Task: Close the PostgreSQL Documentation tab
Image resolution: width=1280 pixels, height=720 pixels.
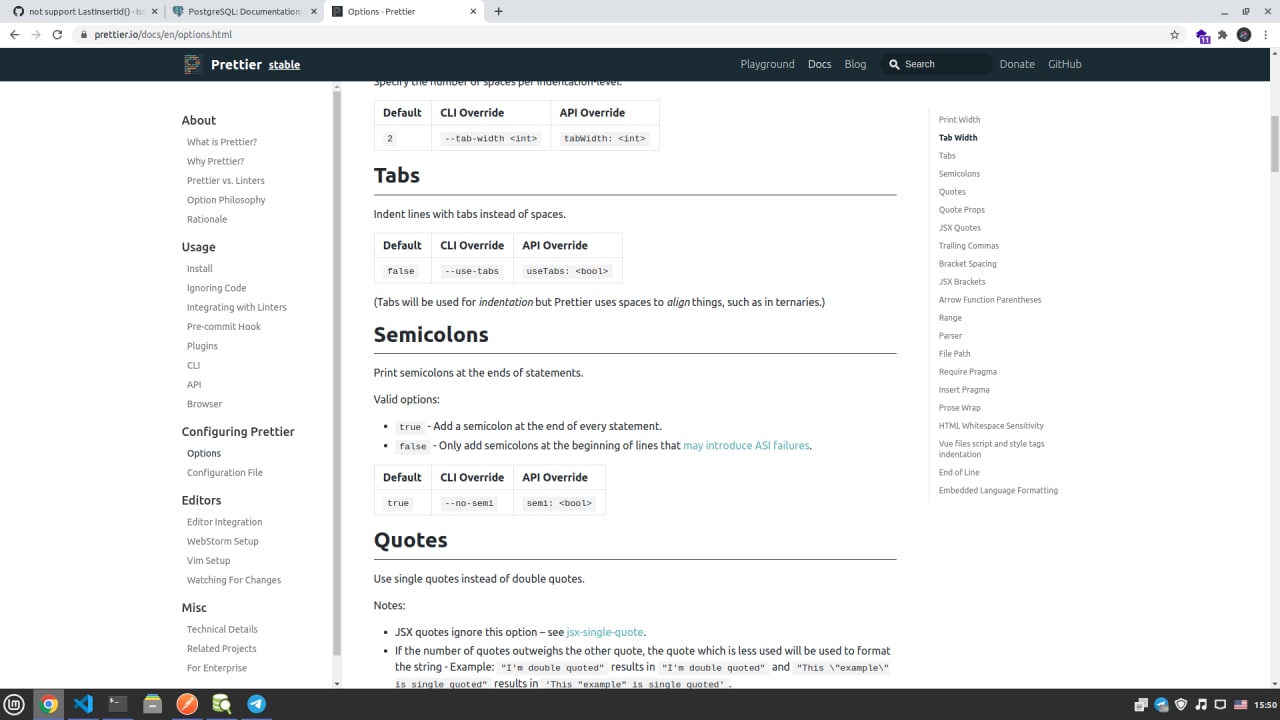Action: coord(313,11)
